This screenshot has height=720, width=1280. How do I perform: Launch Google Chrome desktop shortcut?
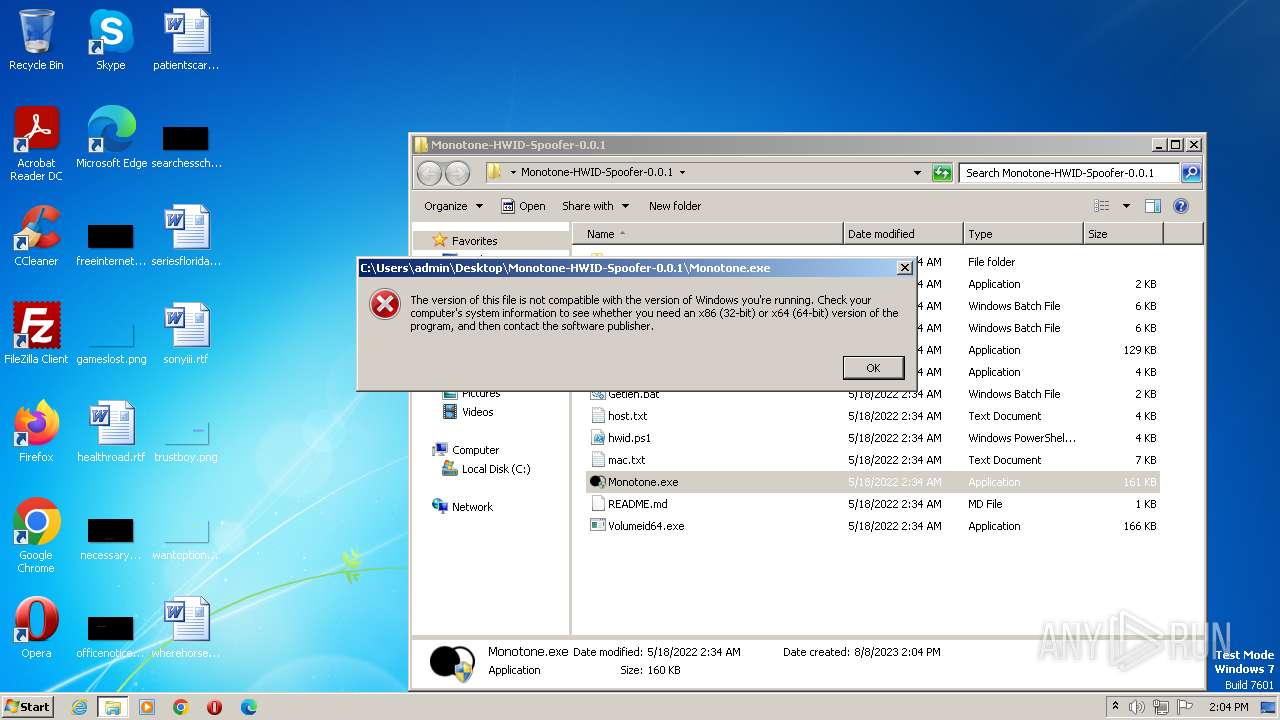coord(36,536)
